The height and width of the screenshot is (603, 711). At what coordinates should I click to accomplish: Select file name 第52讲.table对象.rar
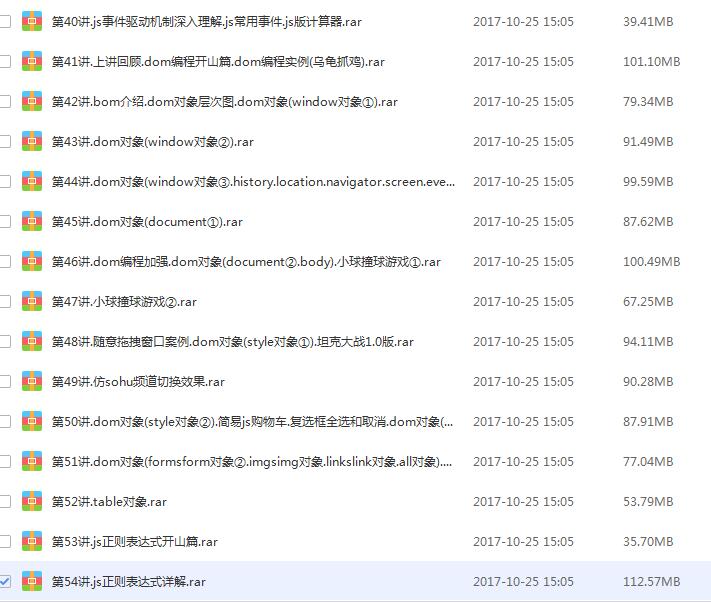[109, 501]
